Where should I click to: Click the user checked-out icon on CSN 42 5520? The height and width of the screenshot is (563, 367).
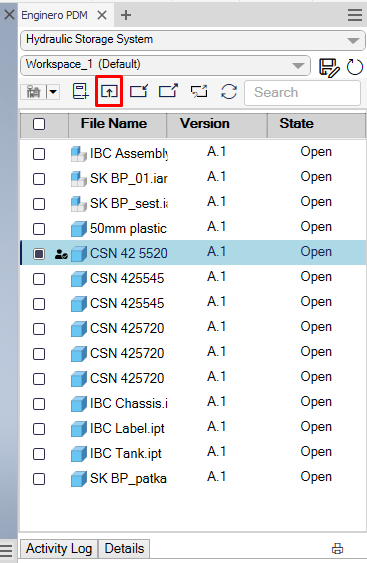pos(61,255)
